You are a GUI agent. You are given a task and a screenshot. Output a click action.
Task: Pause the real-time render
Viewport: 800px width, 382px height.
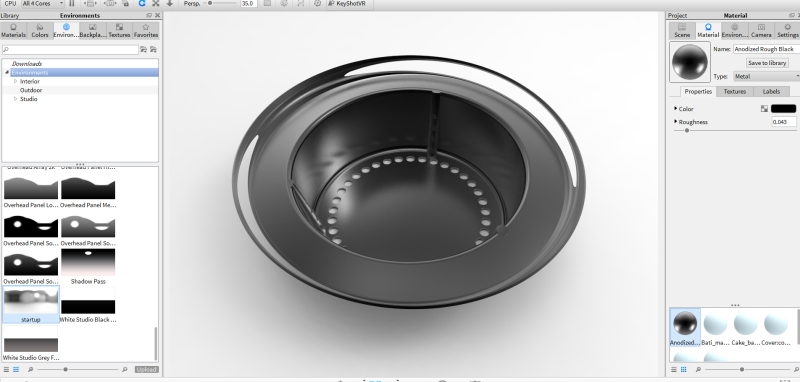72,3
